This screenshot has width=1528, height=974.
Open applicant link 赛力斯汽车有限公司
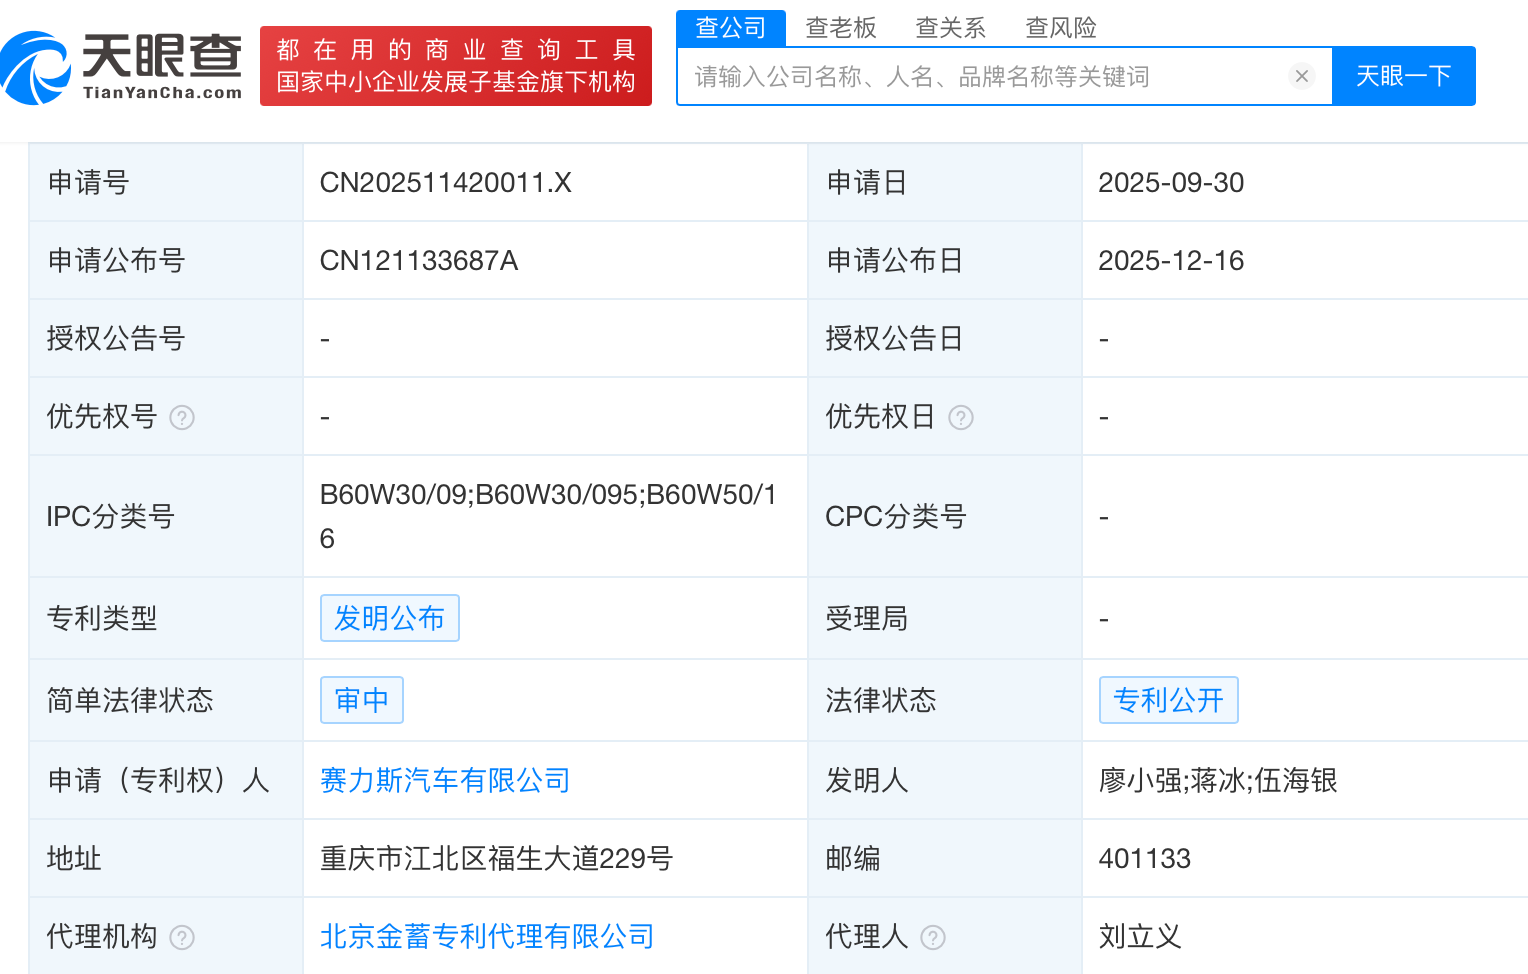444,781
